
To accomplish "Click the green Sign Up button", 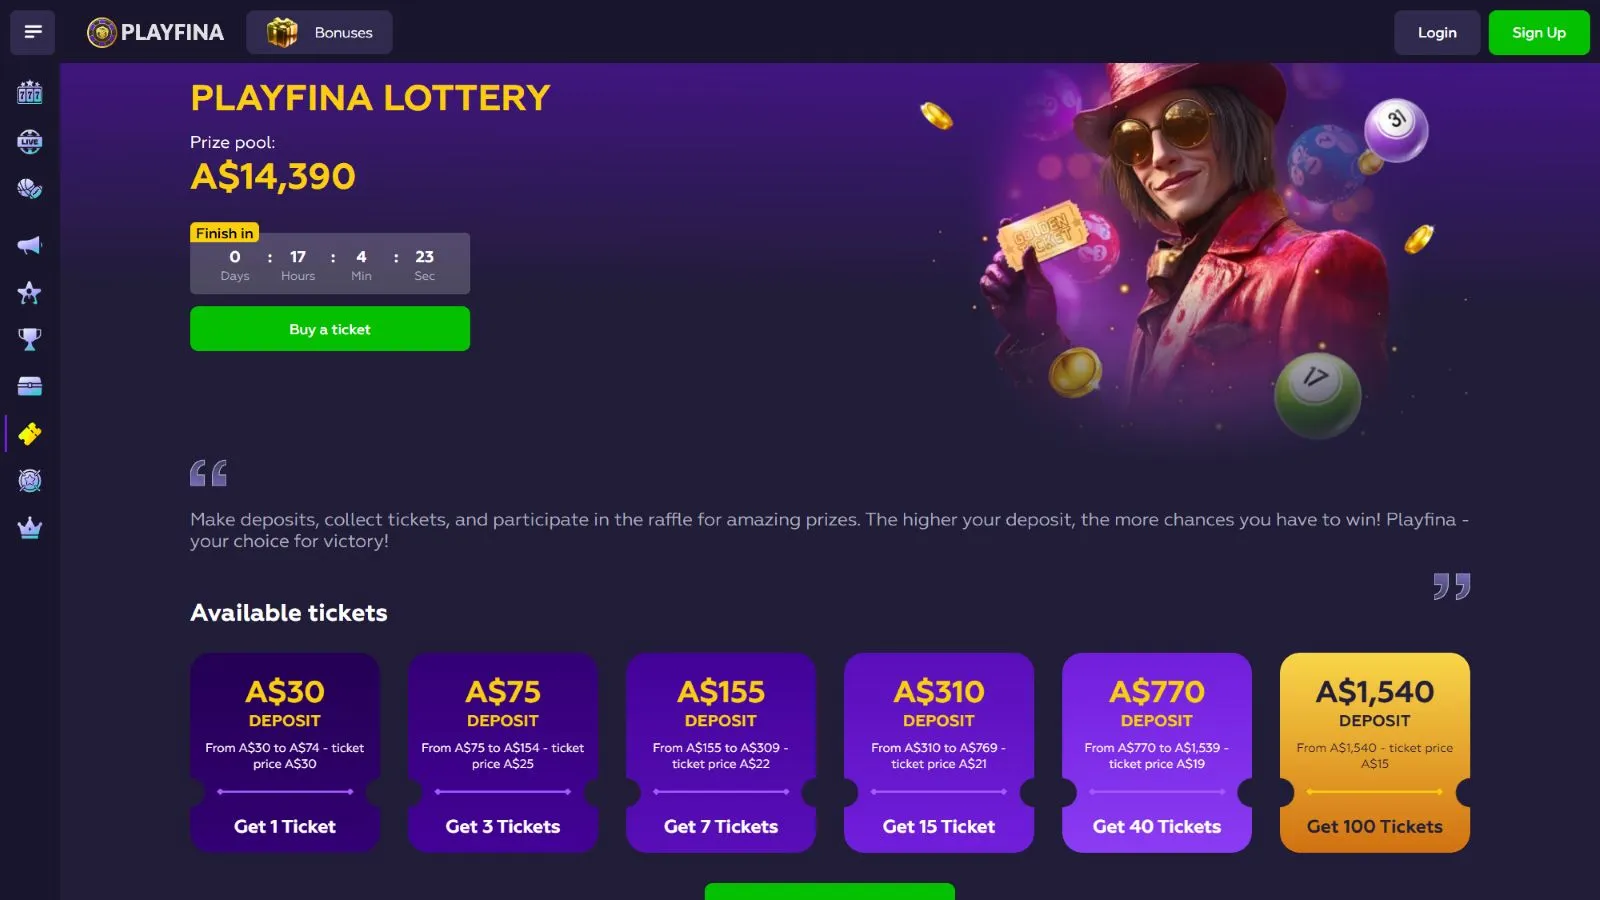I will tap(1538, 32).
